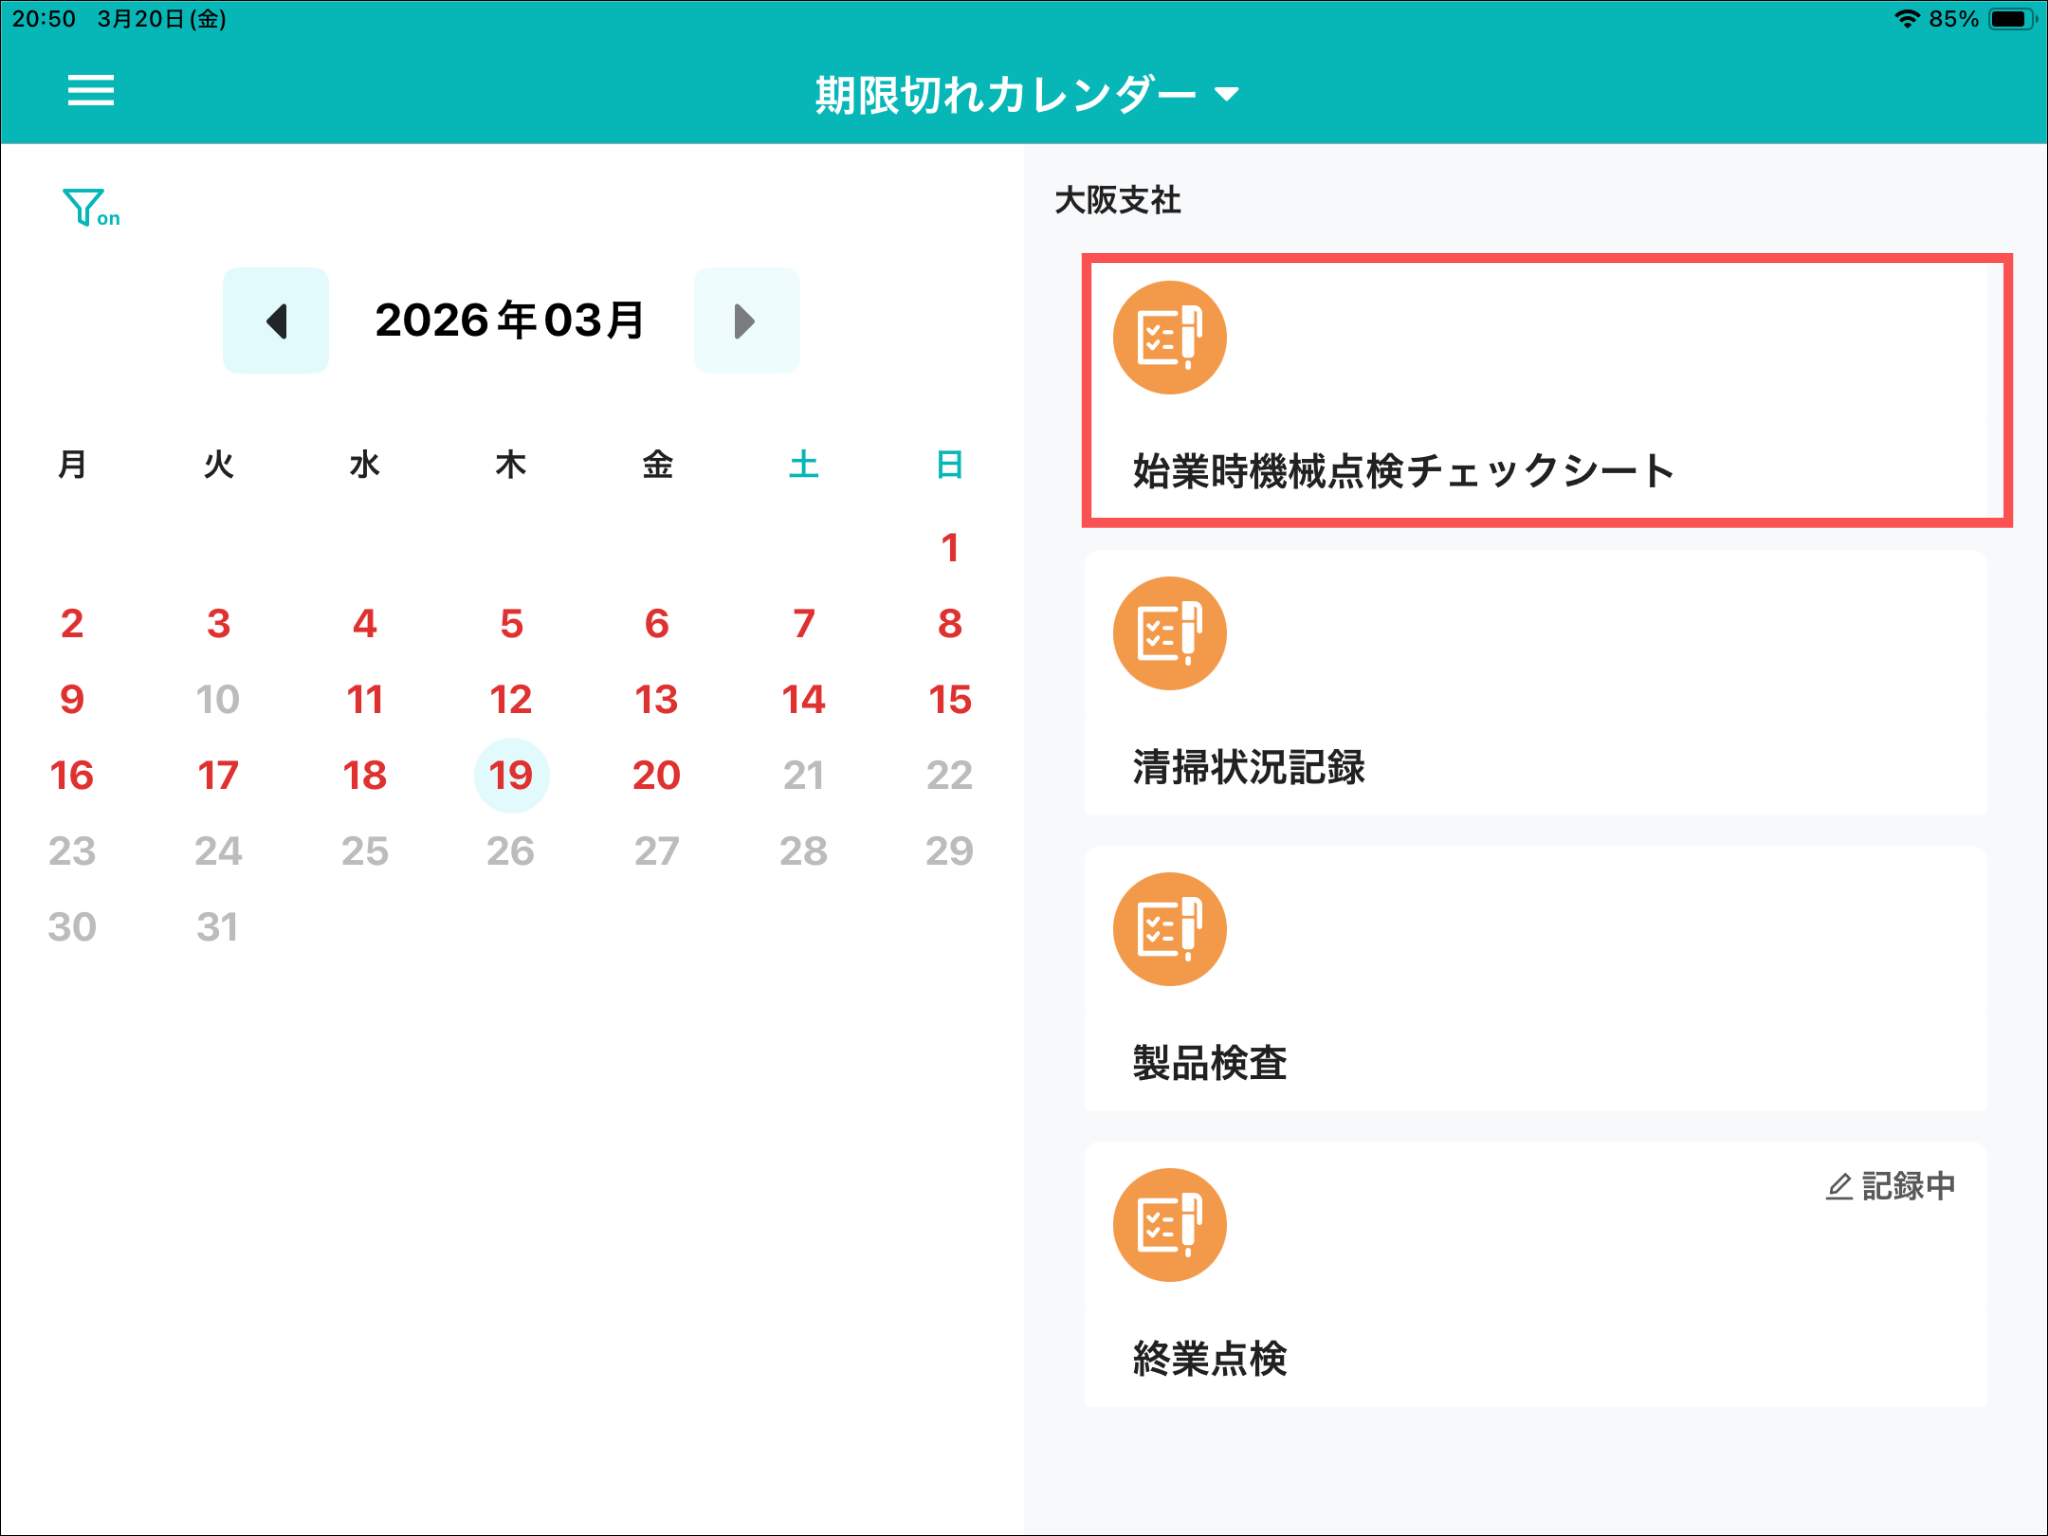
Task: Select March 1 on calendar
Action: (x=949, y=548)
